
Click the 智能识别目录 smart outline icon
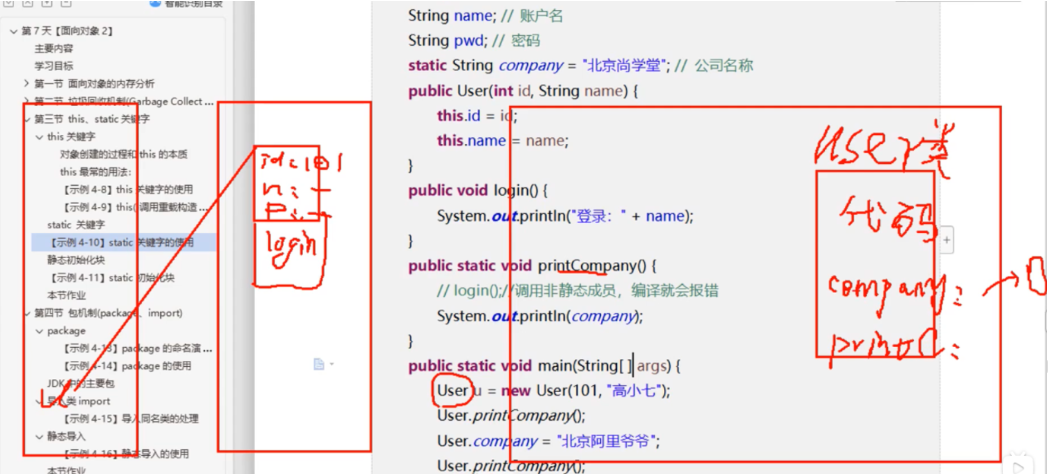click(x=155, y=4)
